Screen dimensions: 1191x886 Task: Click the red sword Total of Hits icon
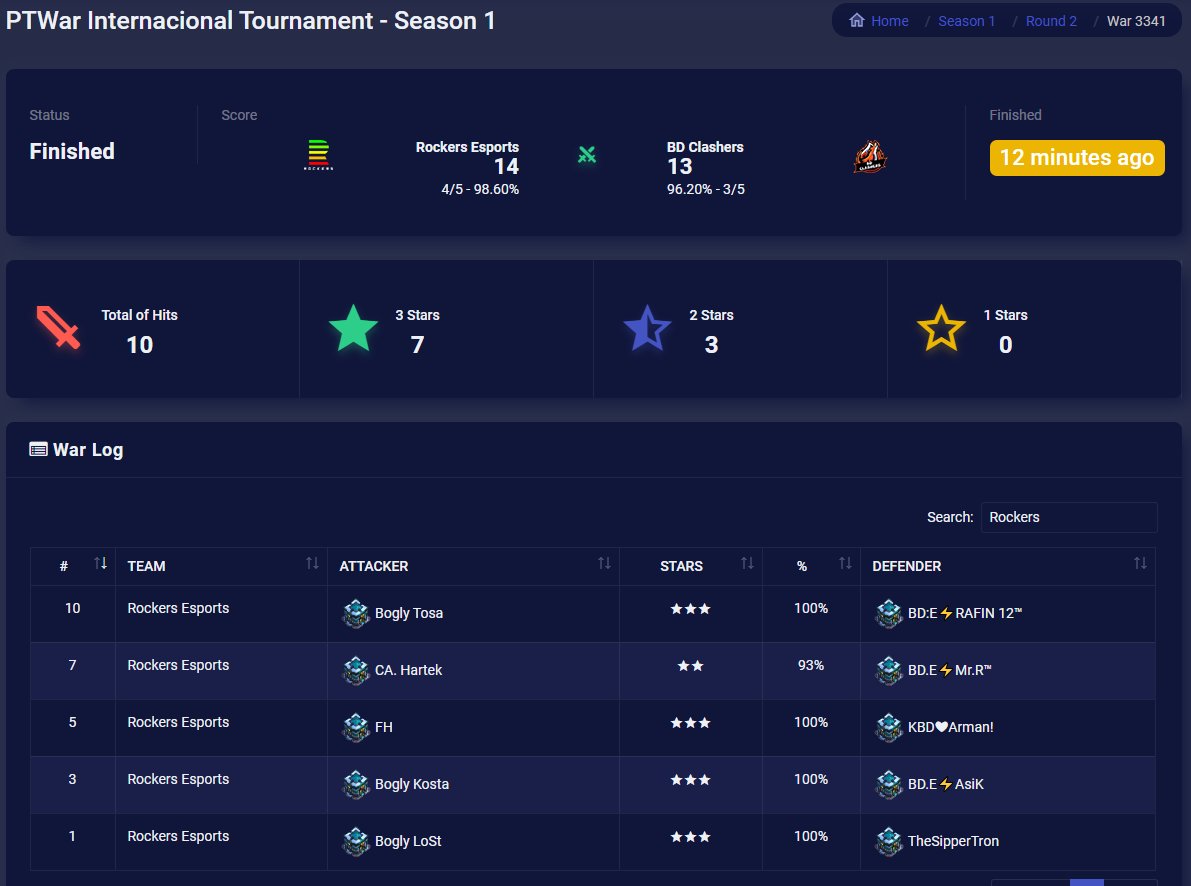coord(58,328)
